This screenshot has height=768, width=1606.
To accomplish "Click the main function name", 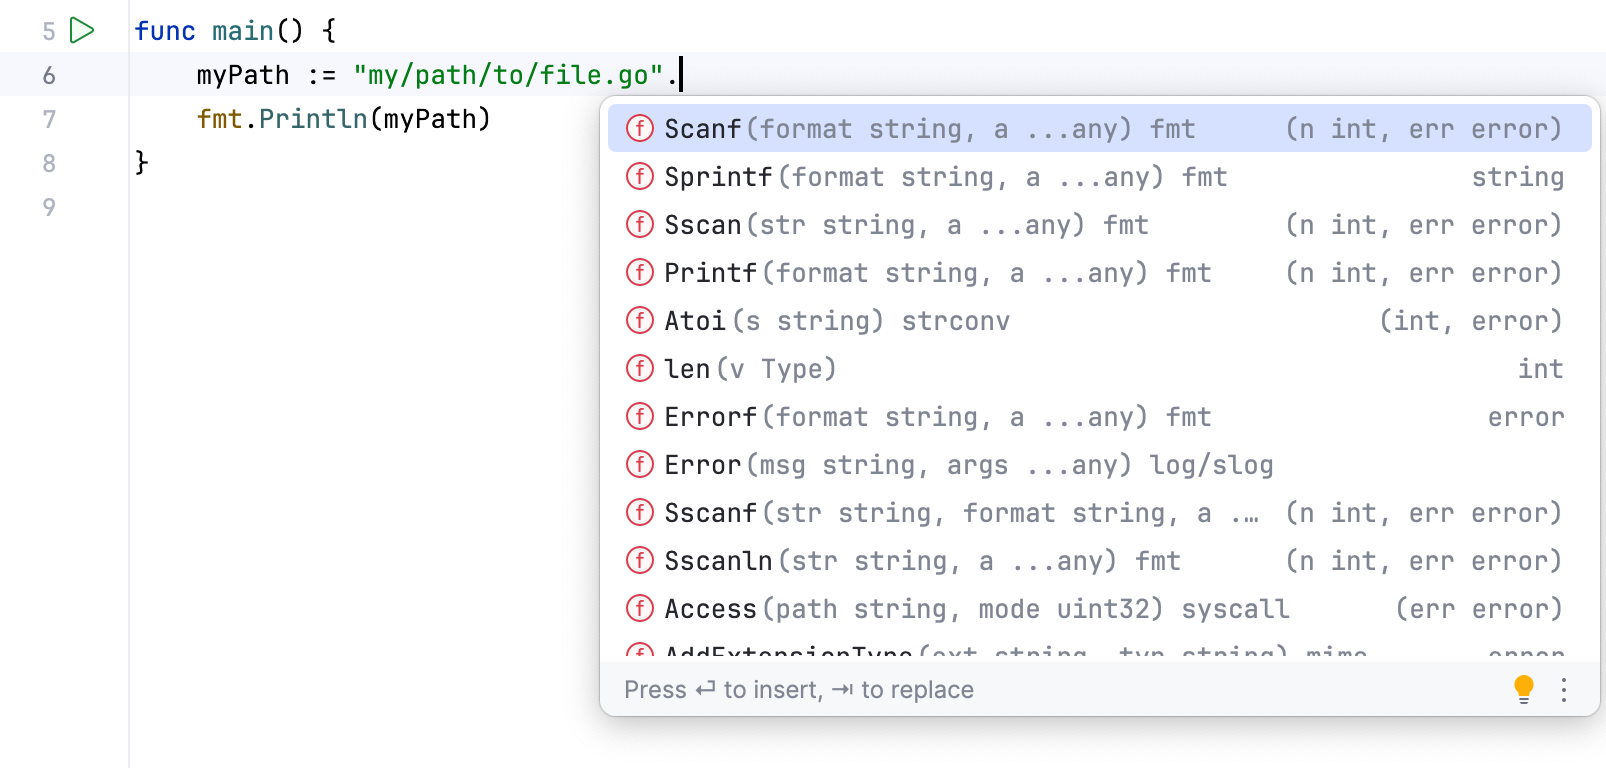I will point(242,32).
